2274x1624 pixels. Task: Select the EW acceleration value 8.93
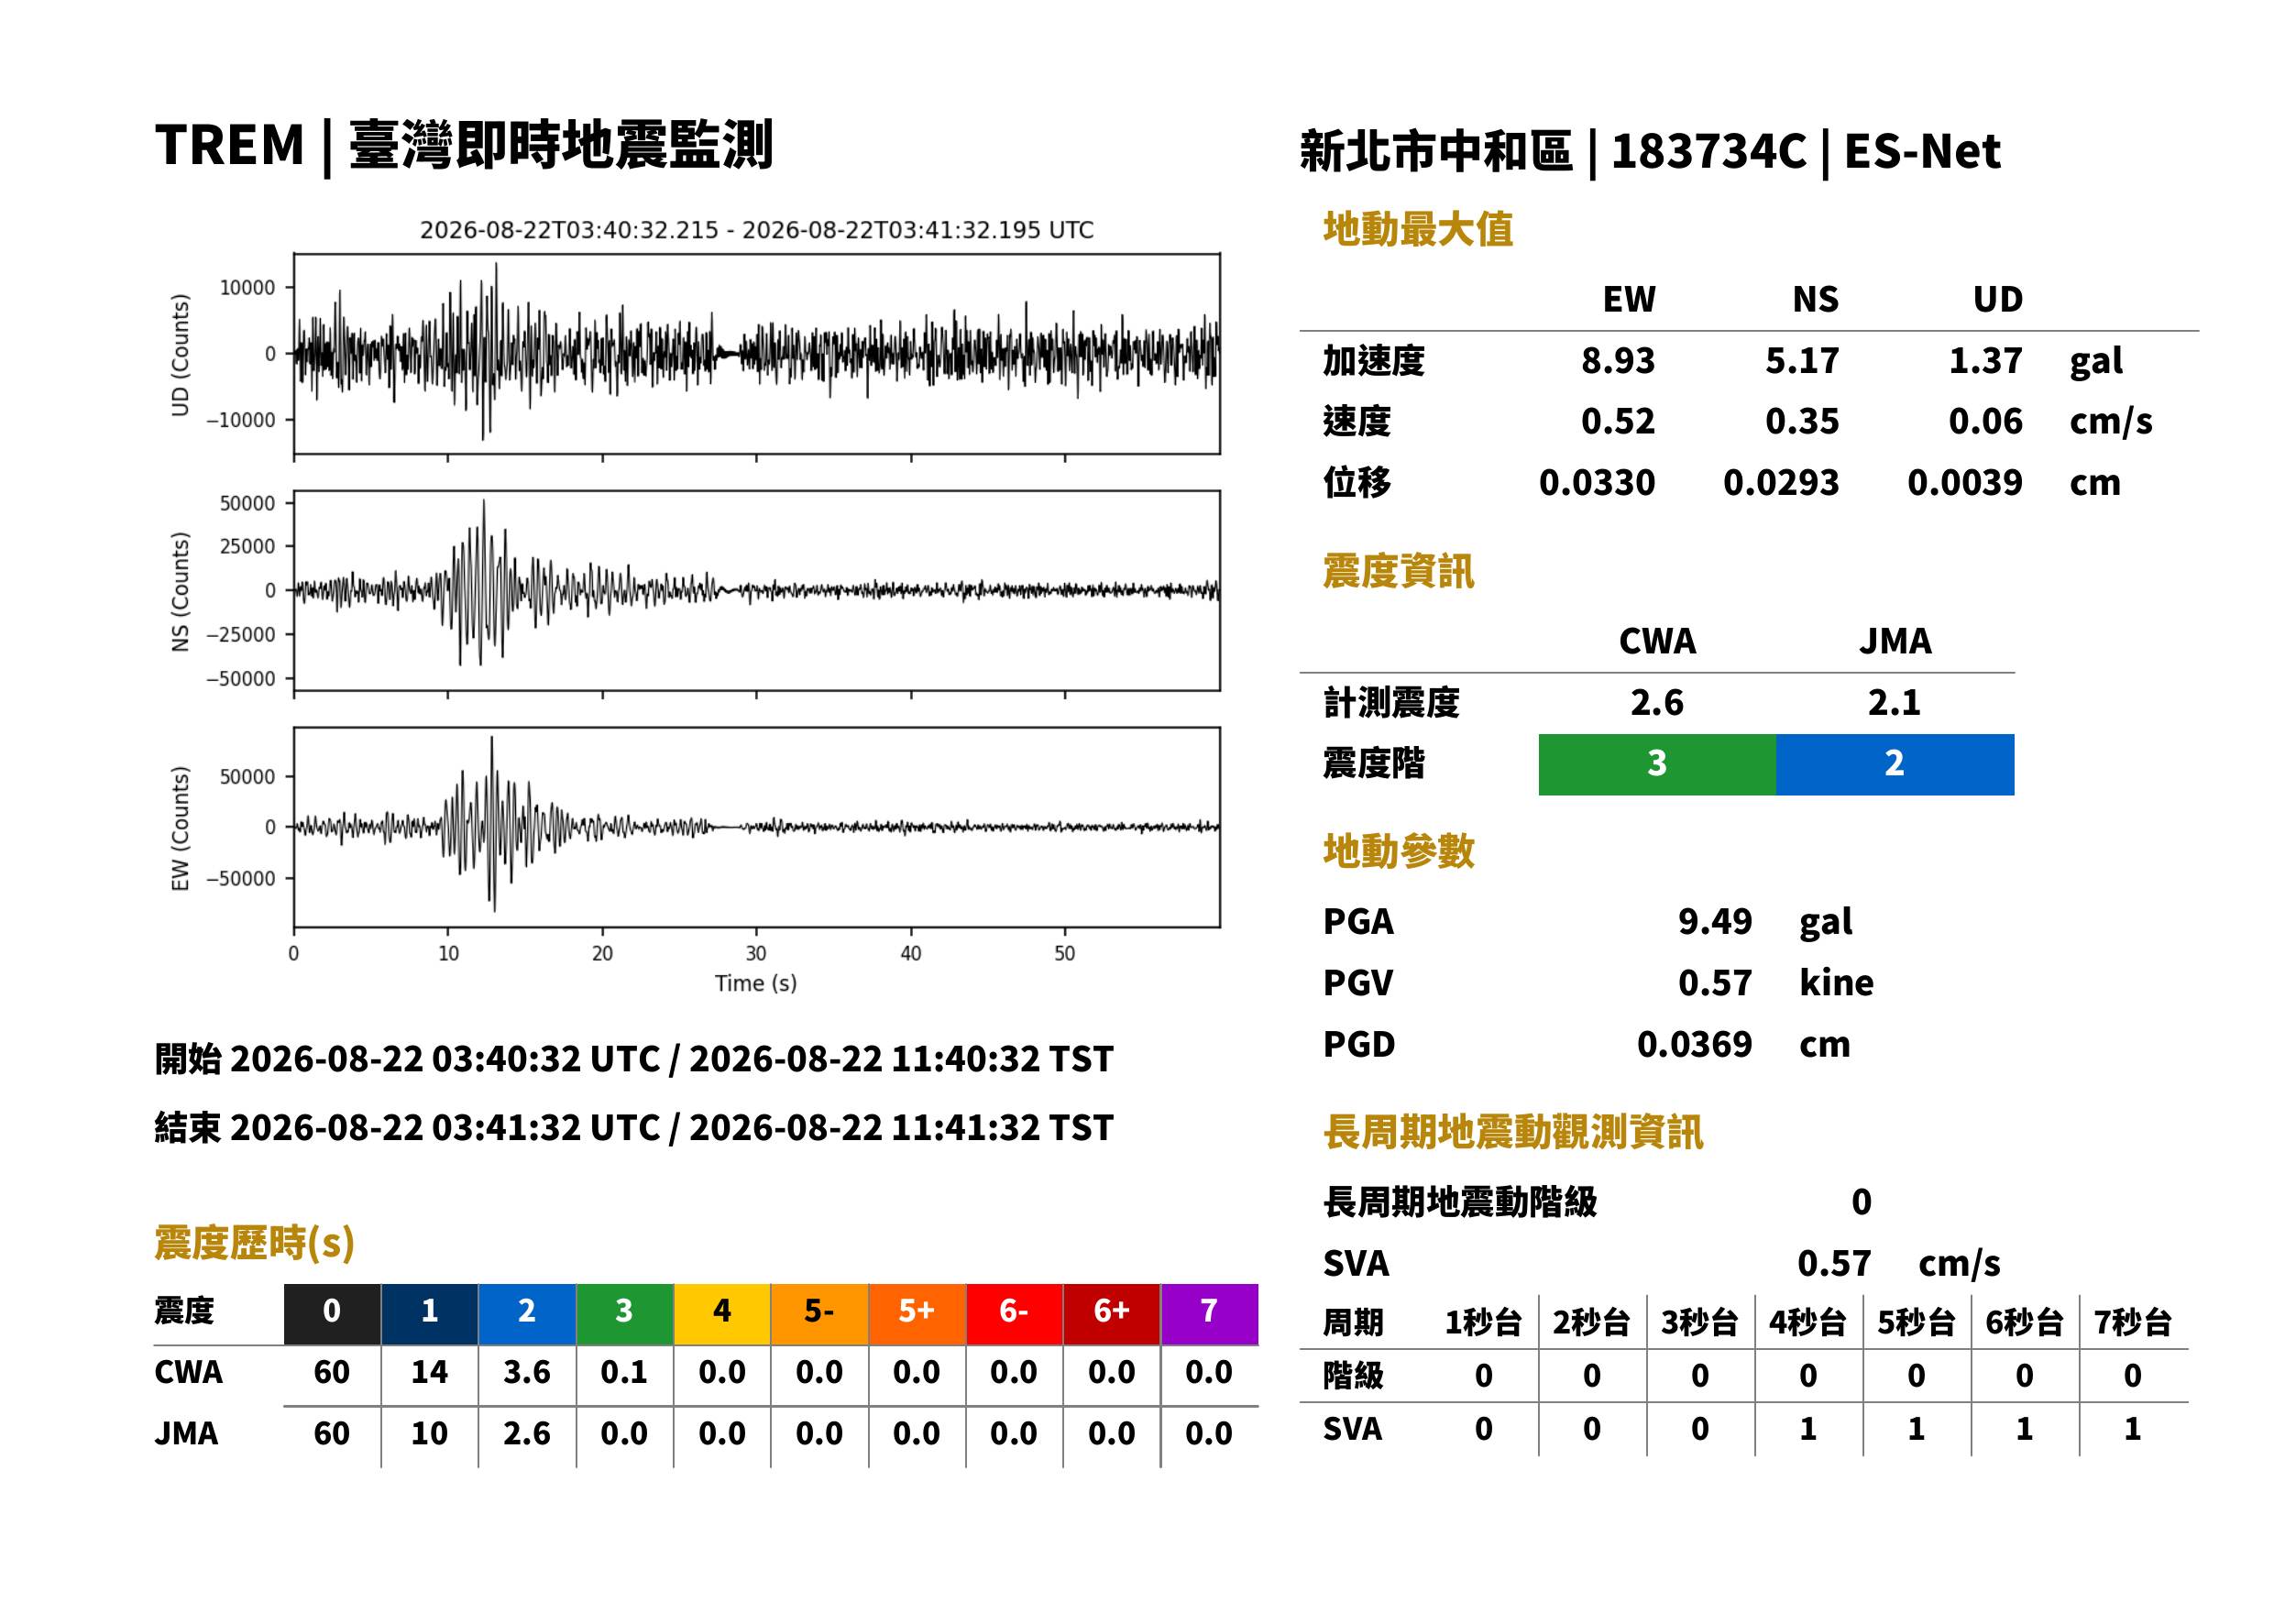(1618, 360)
